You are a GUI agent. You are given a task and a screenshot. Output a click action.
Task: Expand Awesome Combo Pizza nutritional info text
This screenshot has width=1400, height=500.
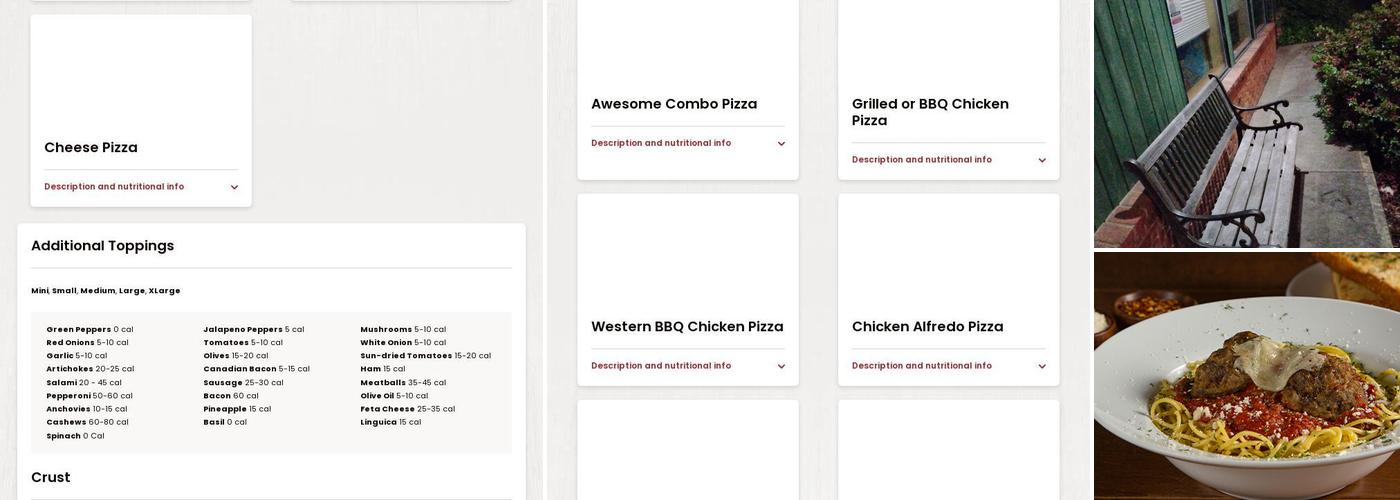point(661,143)
